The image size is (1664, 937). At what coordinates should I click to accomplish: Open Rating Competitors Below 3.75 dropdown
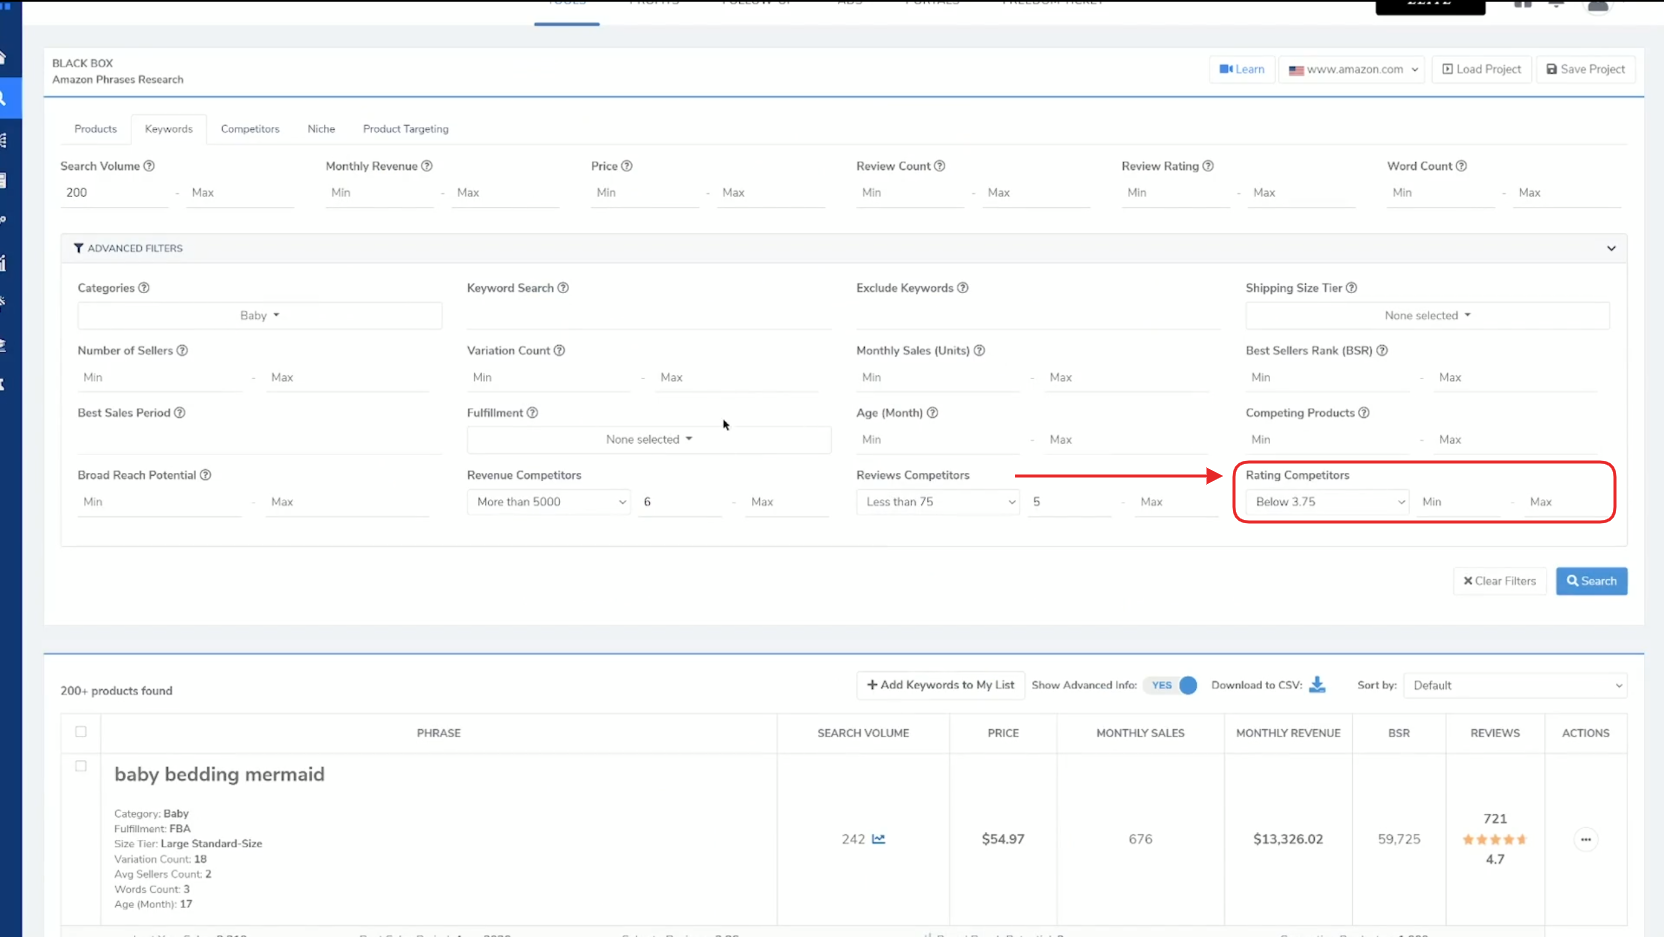(1329, 502)
